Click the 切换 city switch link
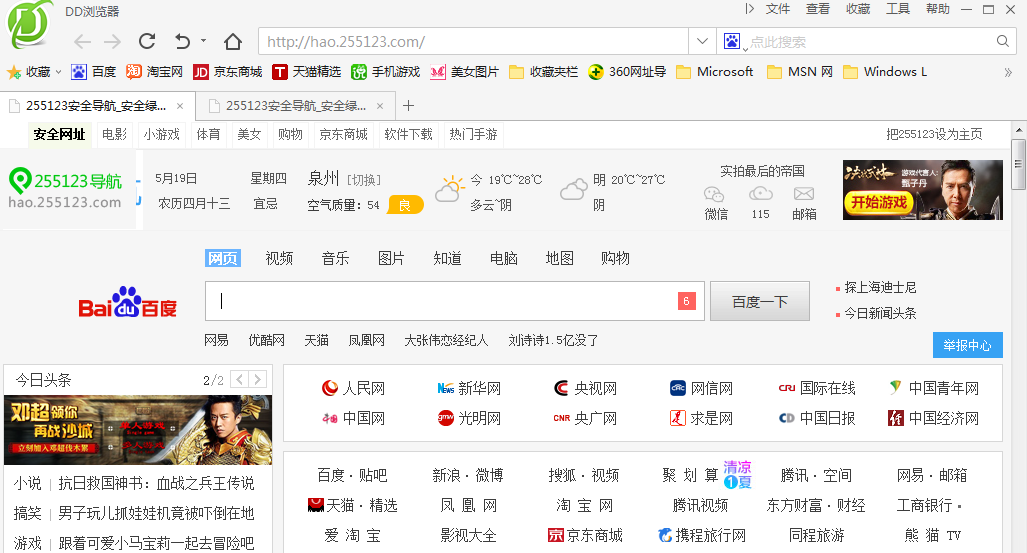This screenshot has width=1027, height=553. tap(364, 180)
